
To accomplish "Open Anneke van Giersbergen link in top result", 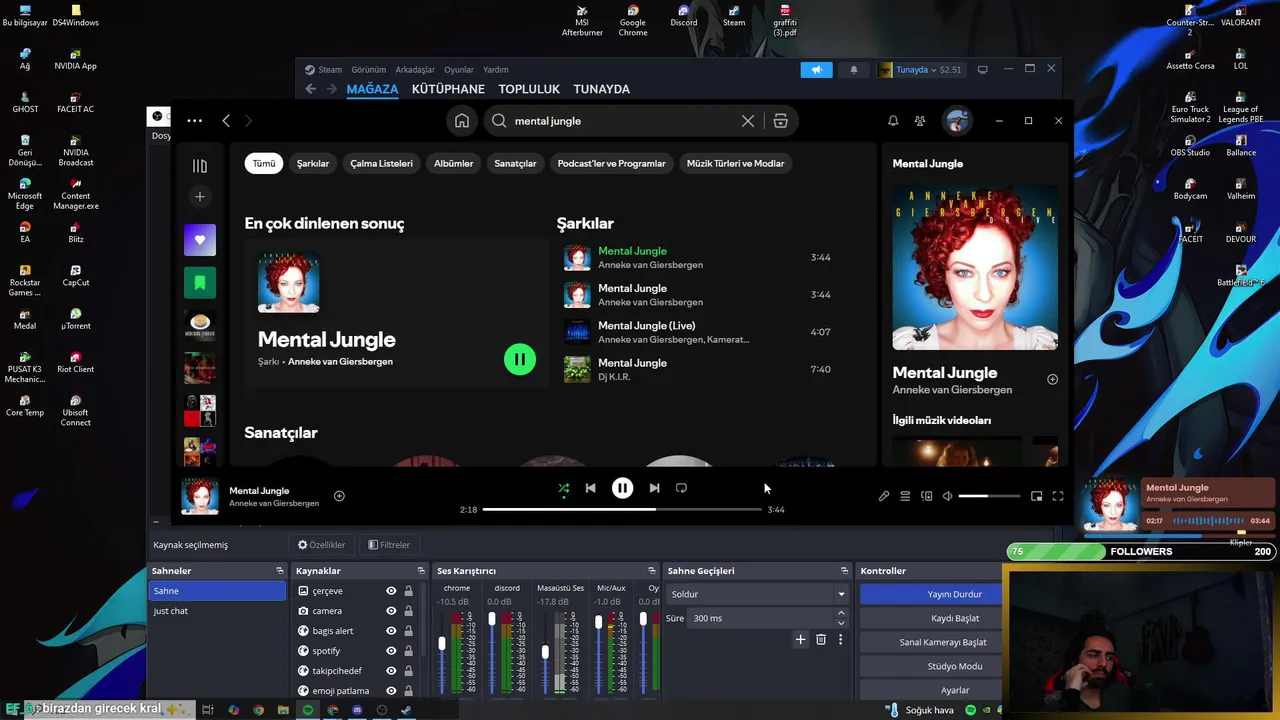I will (x=340, y=362).
